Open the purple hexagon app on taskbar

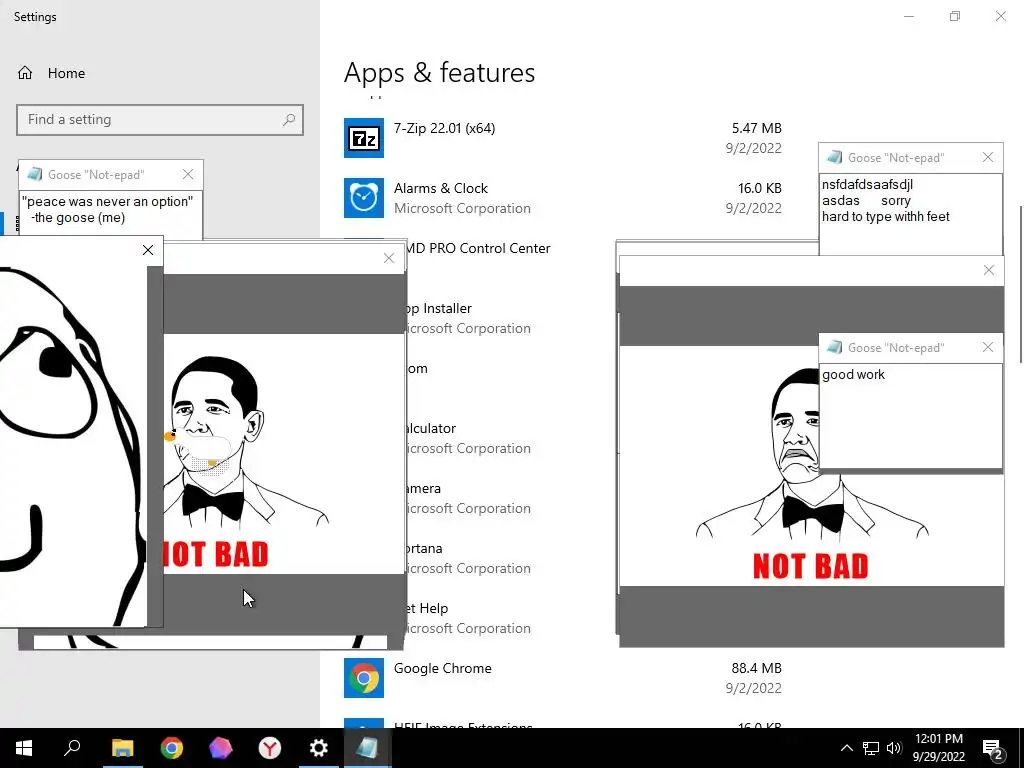click(221, 748)
